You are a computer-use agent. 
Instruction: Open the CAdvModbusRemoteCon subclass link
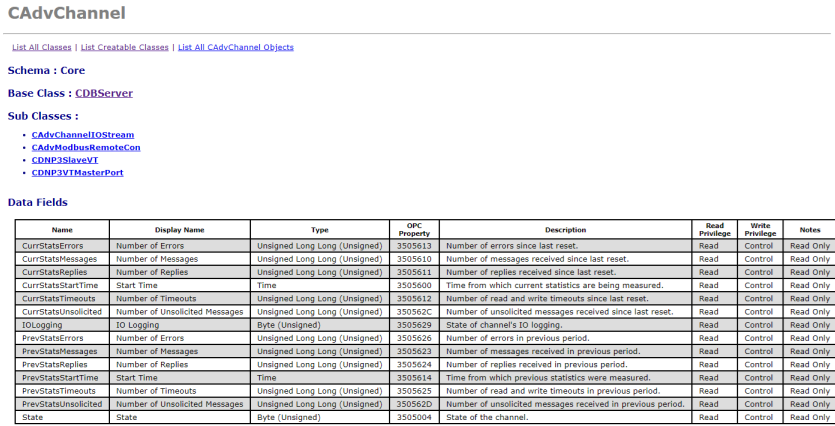pos(86,147)
